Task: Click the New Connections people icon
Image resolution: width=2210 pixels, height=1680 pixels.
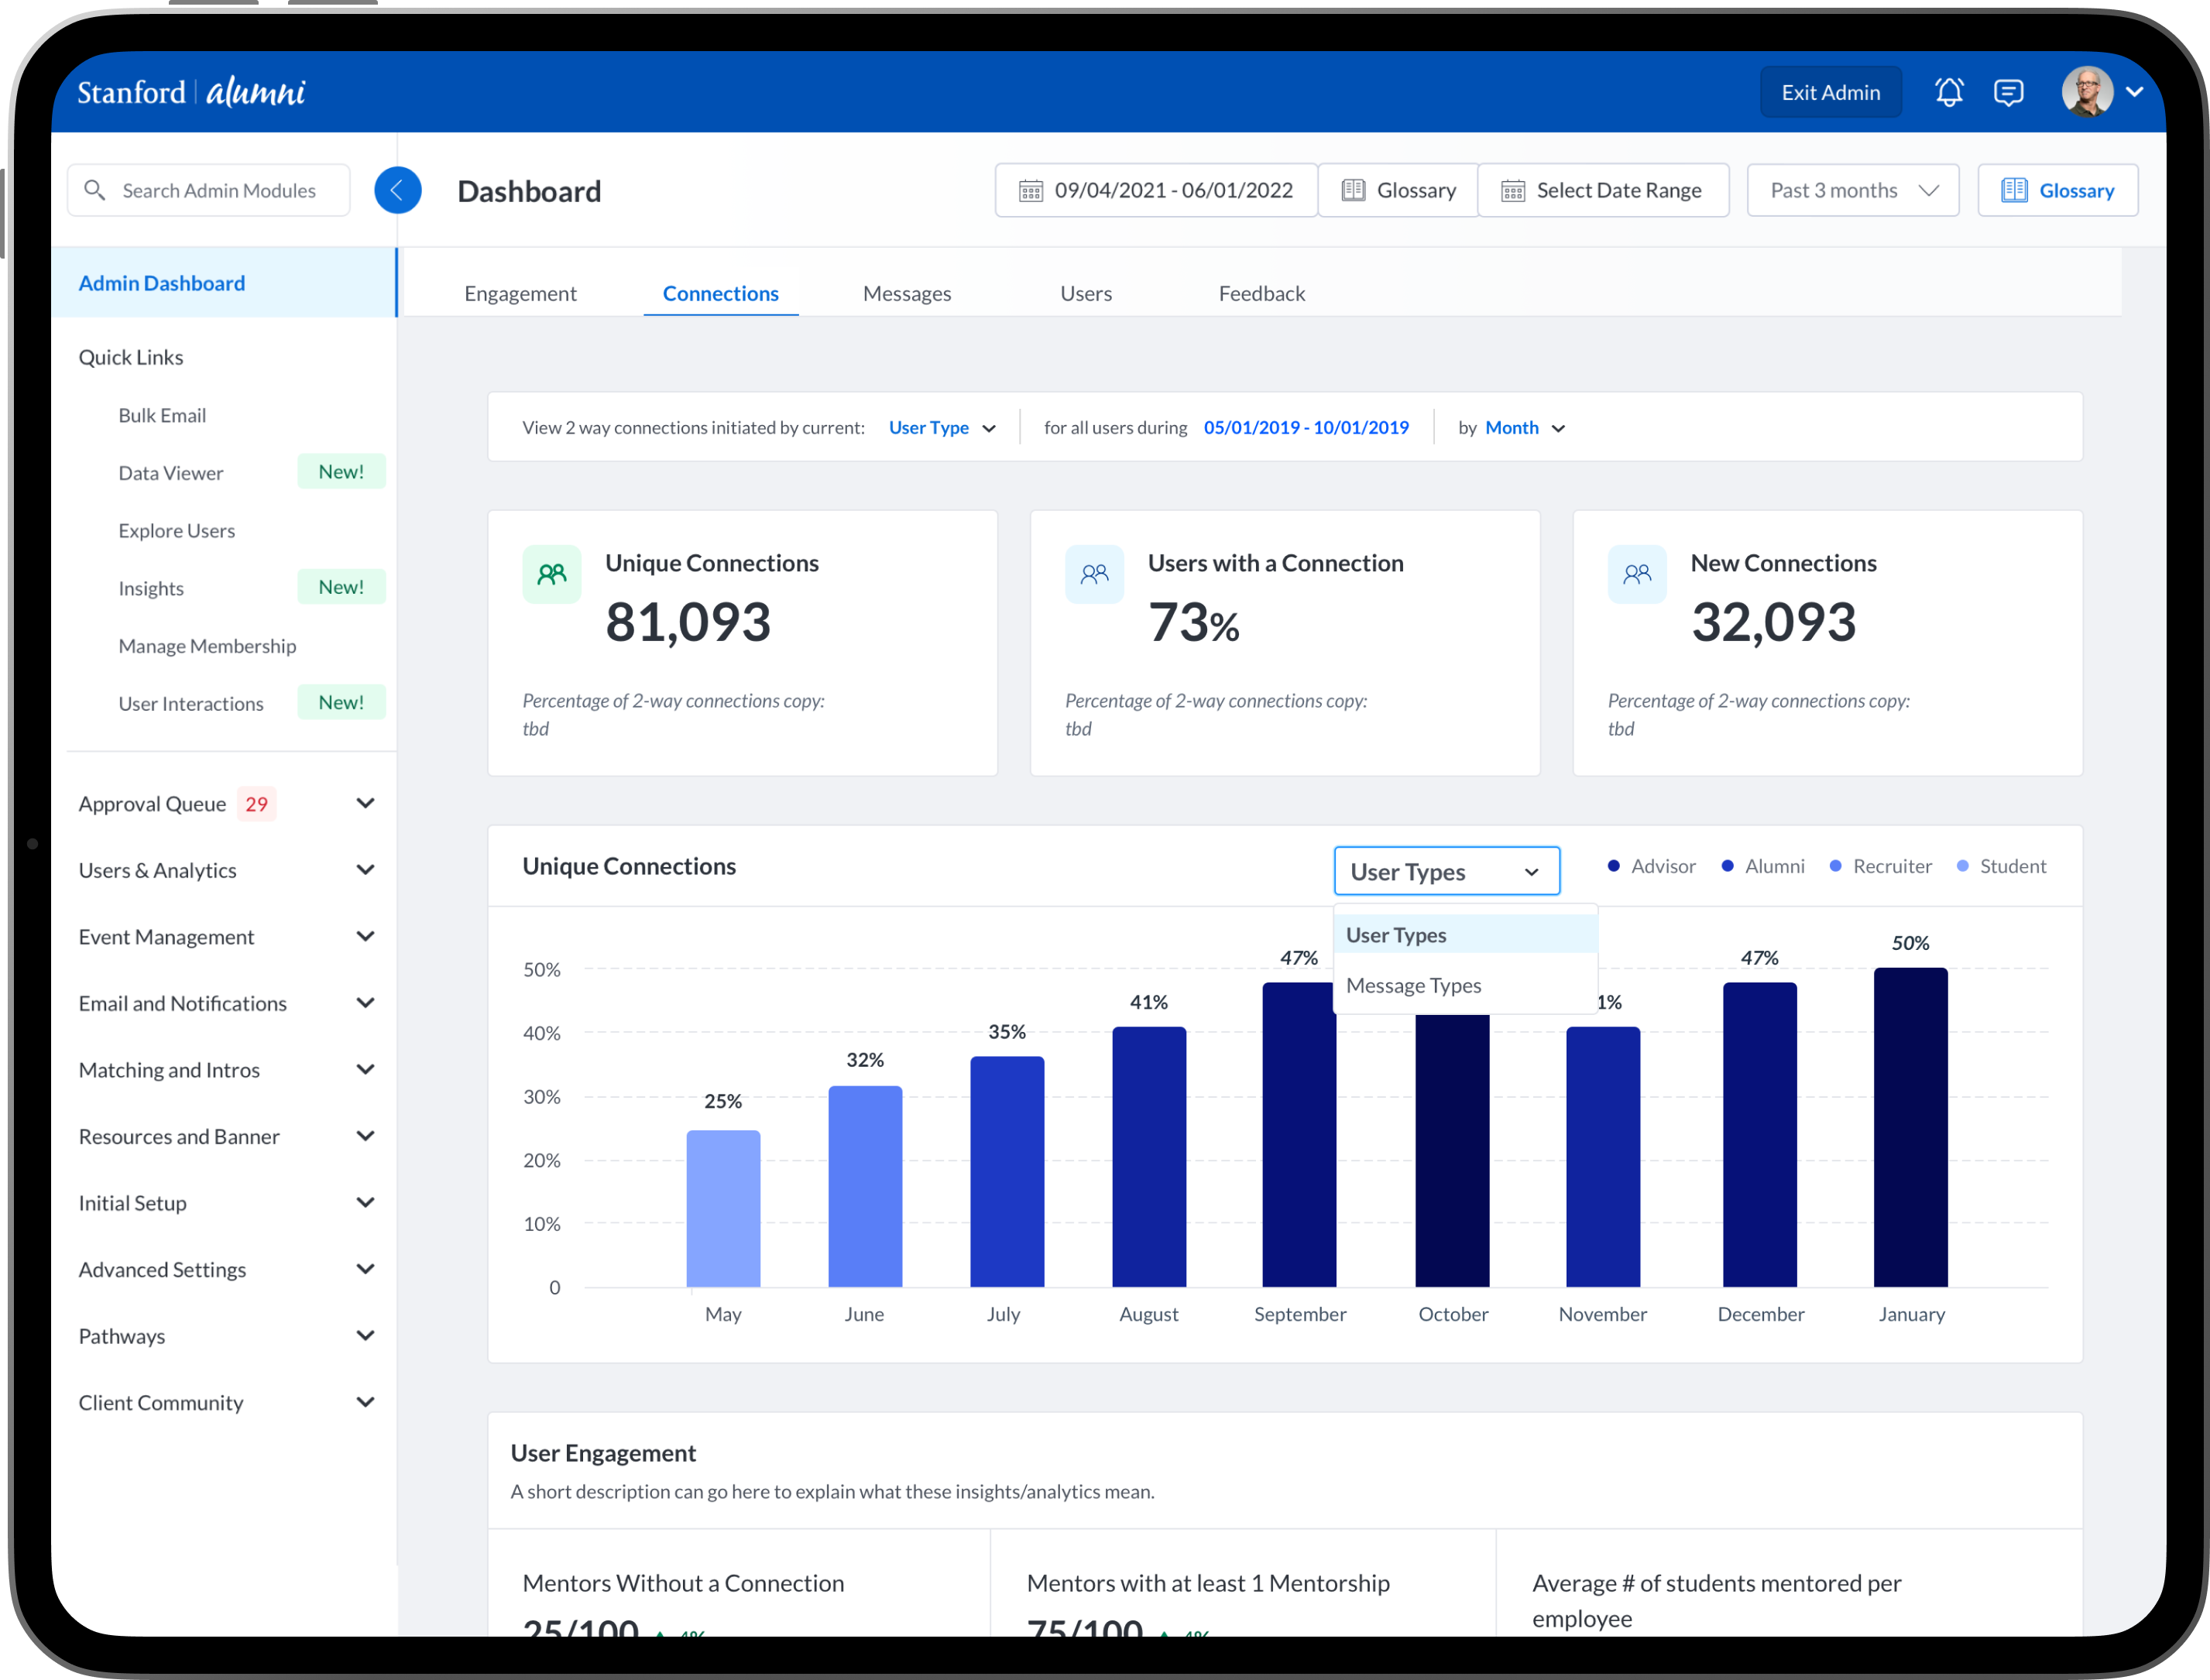Action: coord(1636,574)
